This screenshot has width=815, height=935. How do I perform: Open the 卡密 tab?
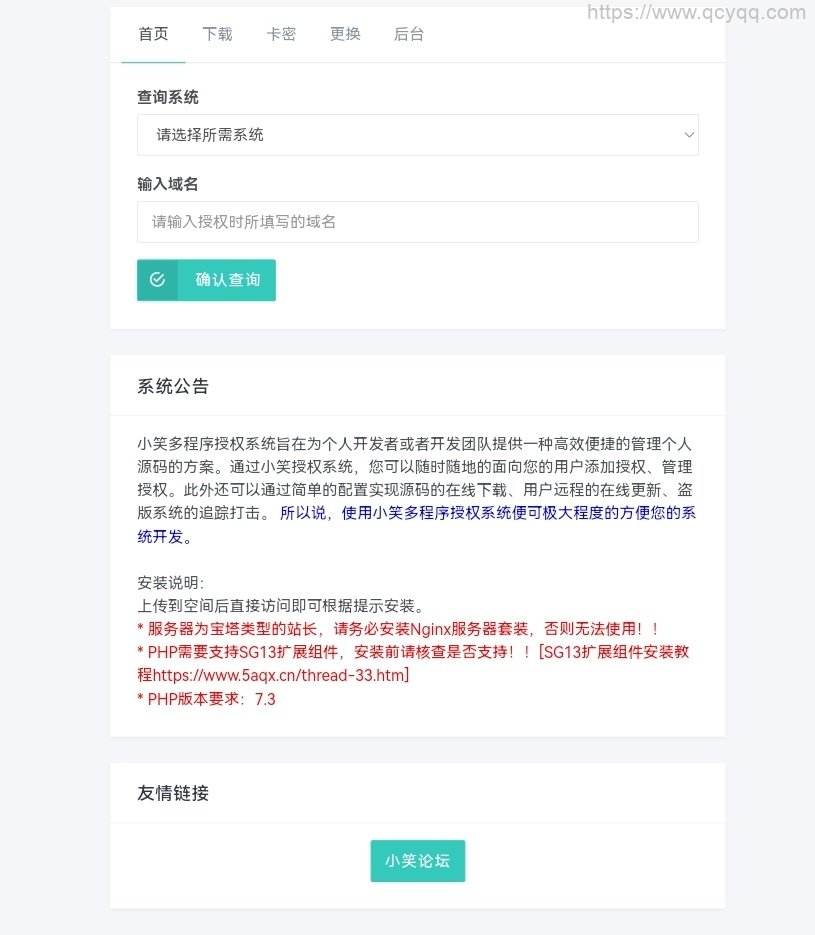281,34
